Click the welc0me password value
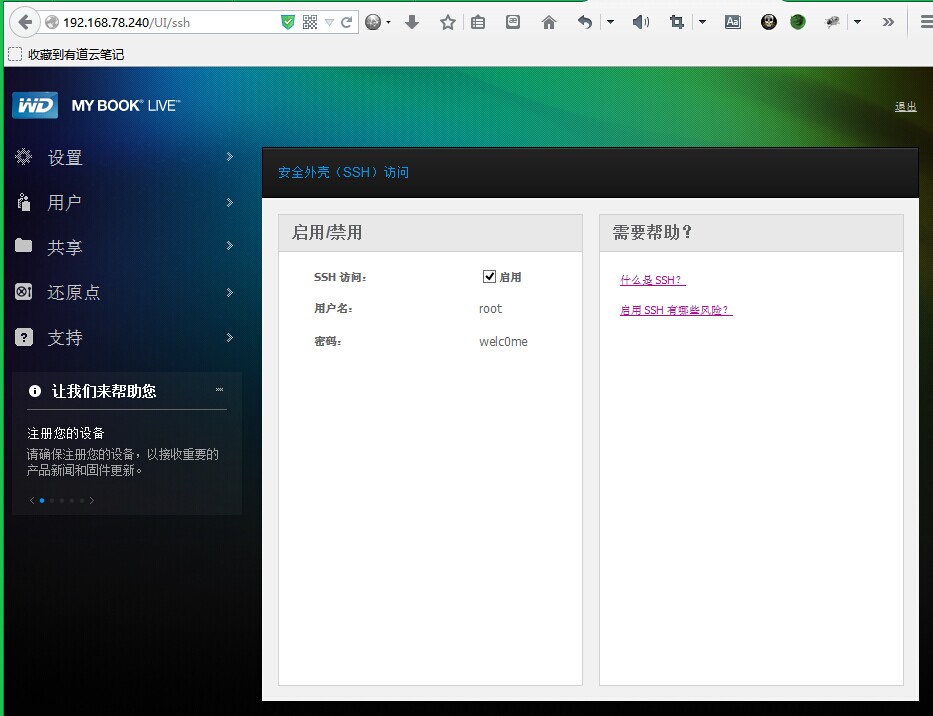The width and height of the screenshot is (933, 716). tap(503, 342)
